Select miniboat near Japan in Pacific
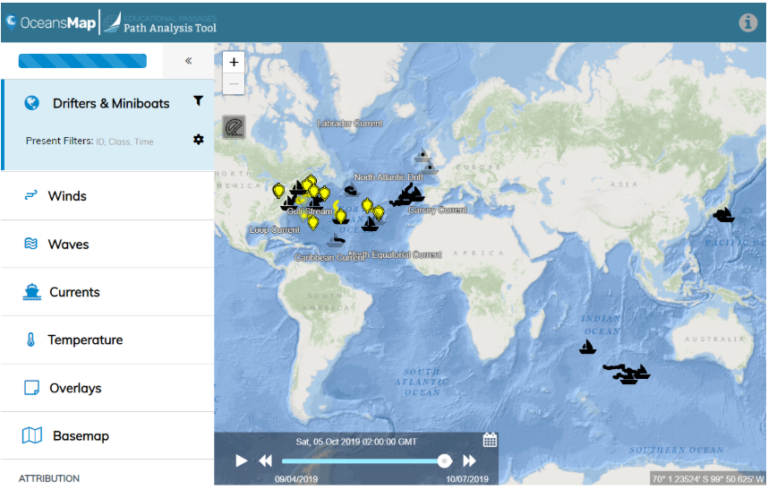This screenshot has width=768, height=490. coord(723,215)
